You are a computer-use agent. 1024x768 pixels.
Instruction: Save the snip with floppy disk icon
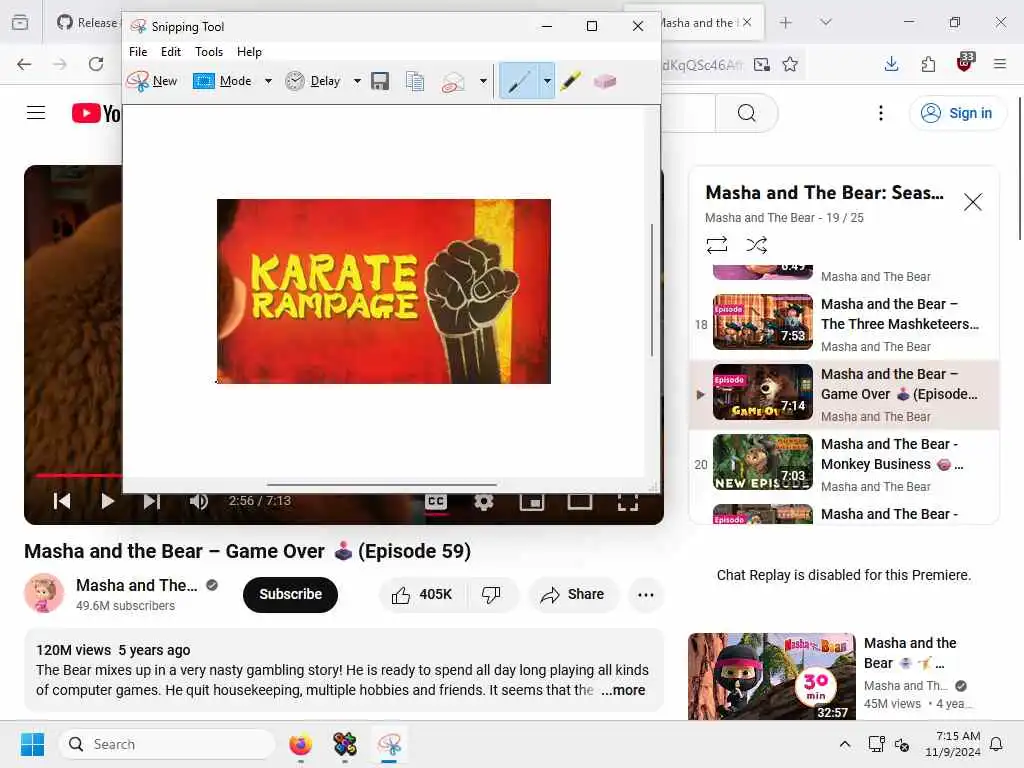[x=380, y=81]
